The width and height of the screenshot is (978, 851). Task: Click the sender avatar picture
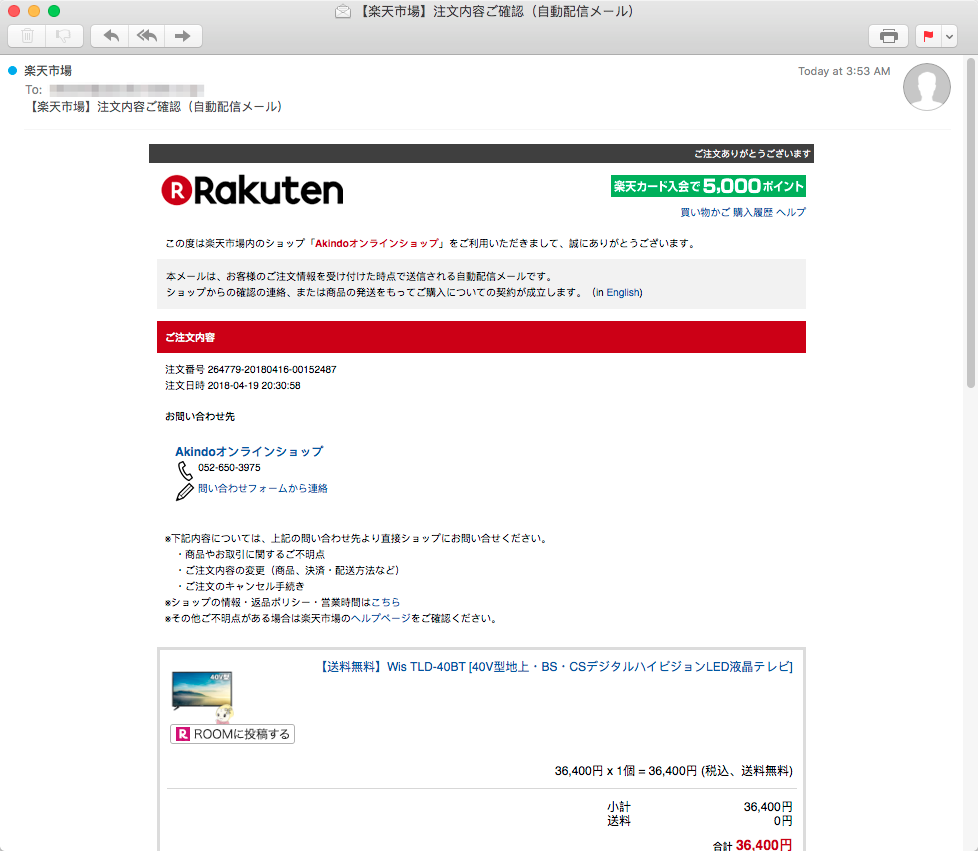(926, 87)
